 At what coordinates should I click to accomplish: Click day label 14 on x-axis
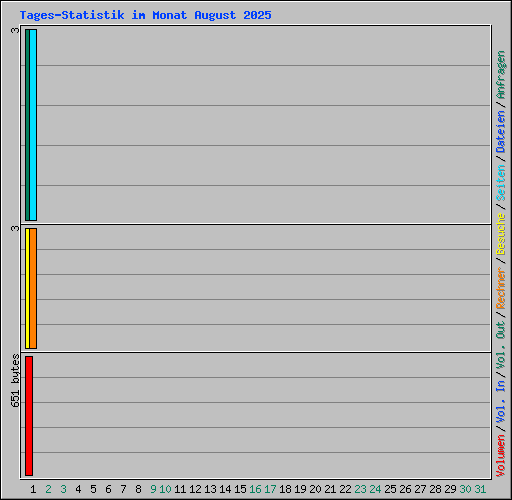[x=225, y=489]
